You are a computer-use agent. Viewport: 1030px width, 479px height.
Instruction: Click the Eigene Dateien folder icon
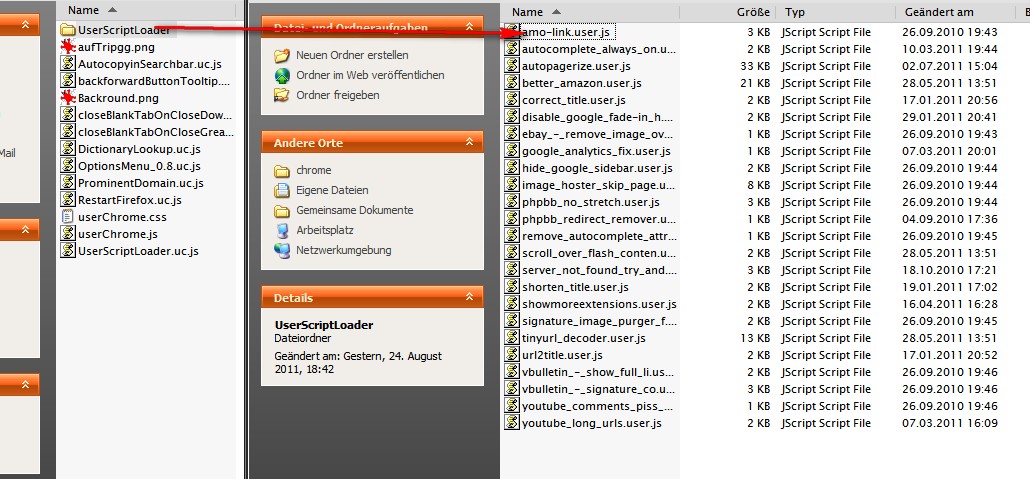(x=282, y=190)
